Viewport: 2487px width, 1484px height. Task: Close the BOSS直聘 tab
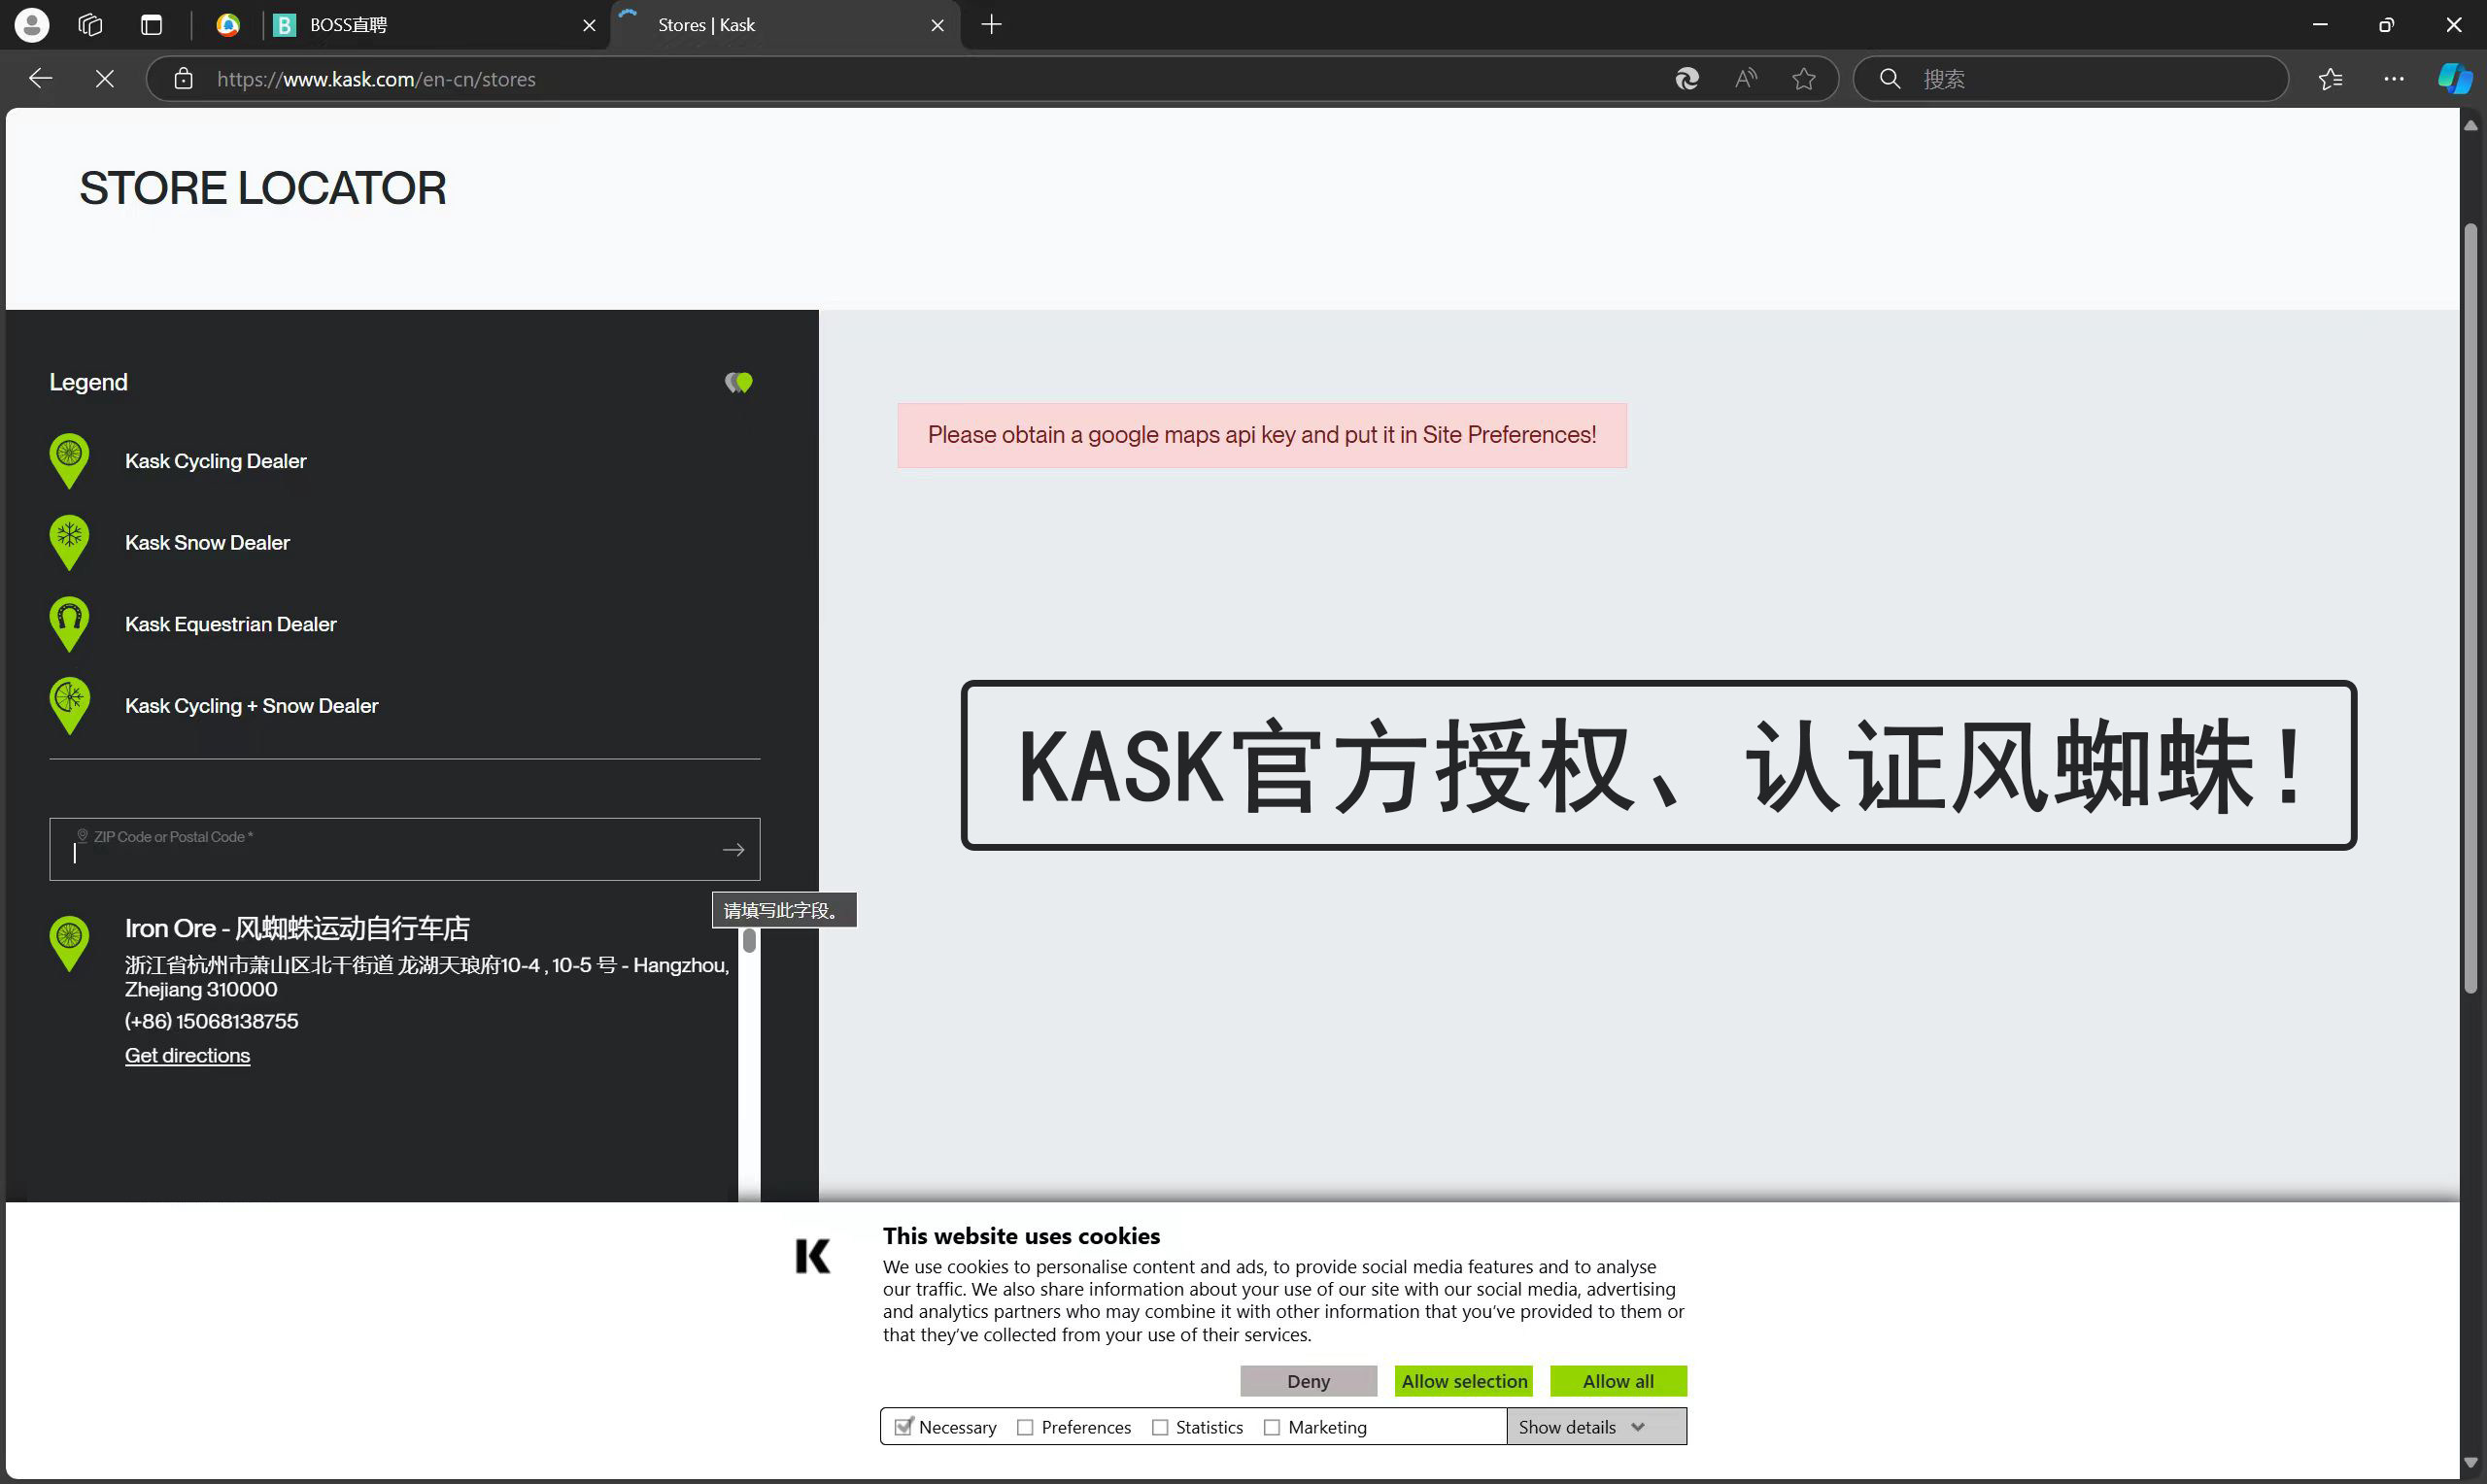click(589, 25)
